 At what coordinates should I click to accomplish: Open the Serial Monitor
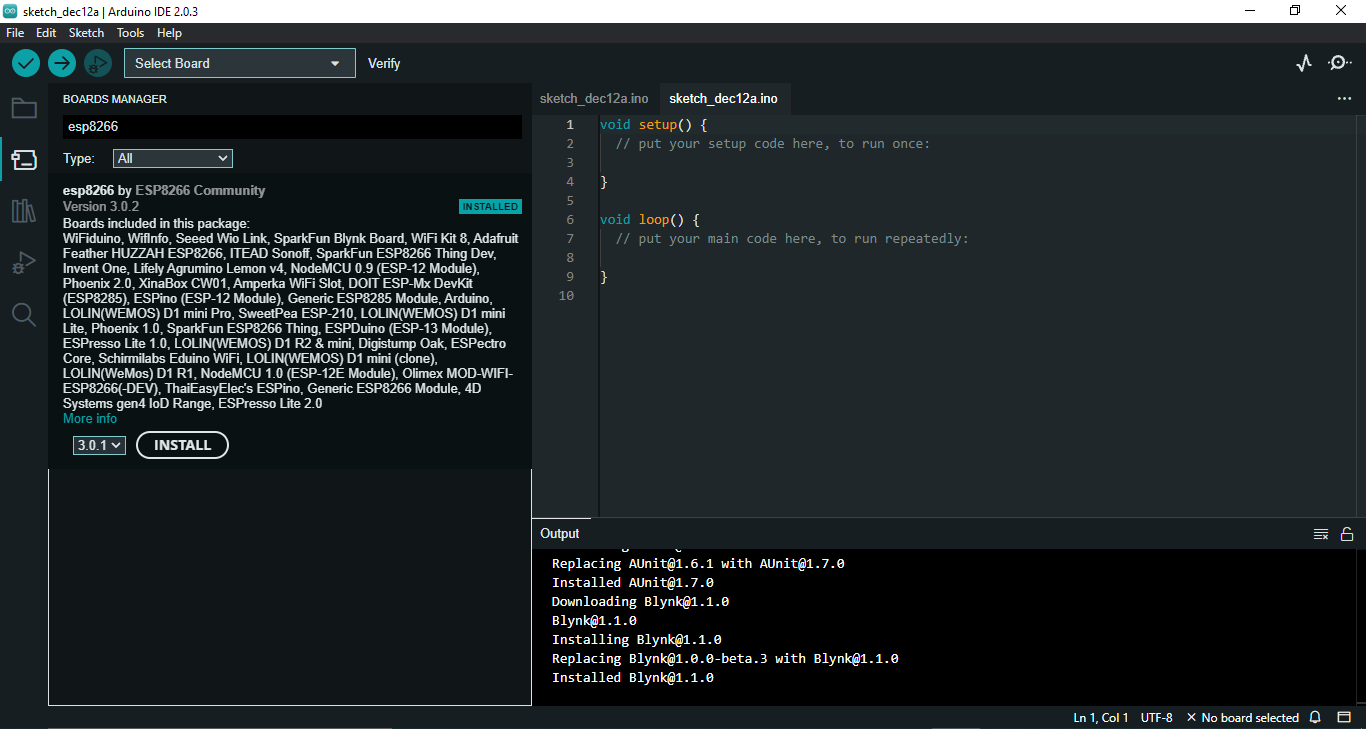(1339, 63)
